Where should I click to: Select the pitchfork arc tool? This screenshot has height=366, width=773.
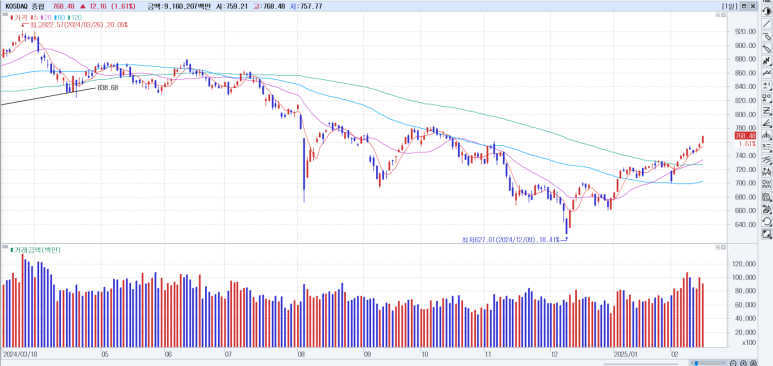[x=767, y=135]
